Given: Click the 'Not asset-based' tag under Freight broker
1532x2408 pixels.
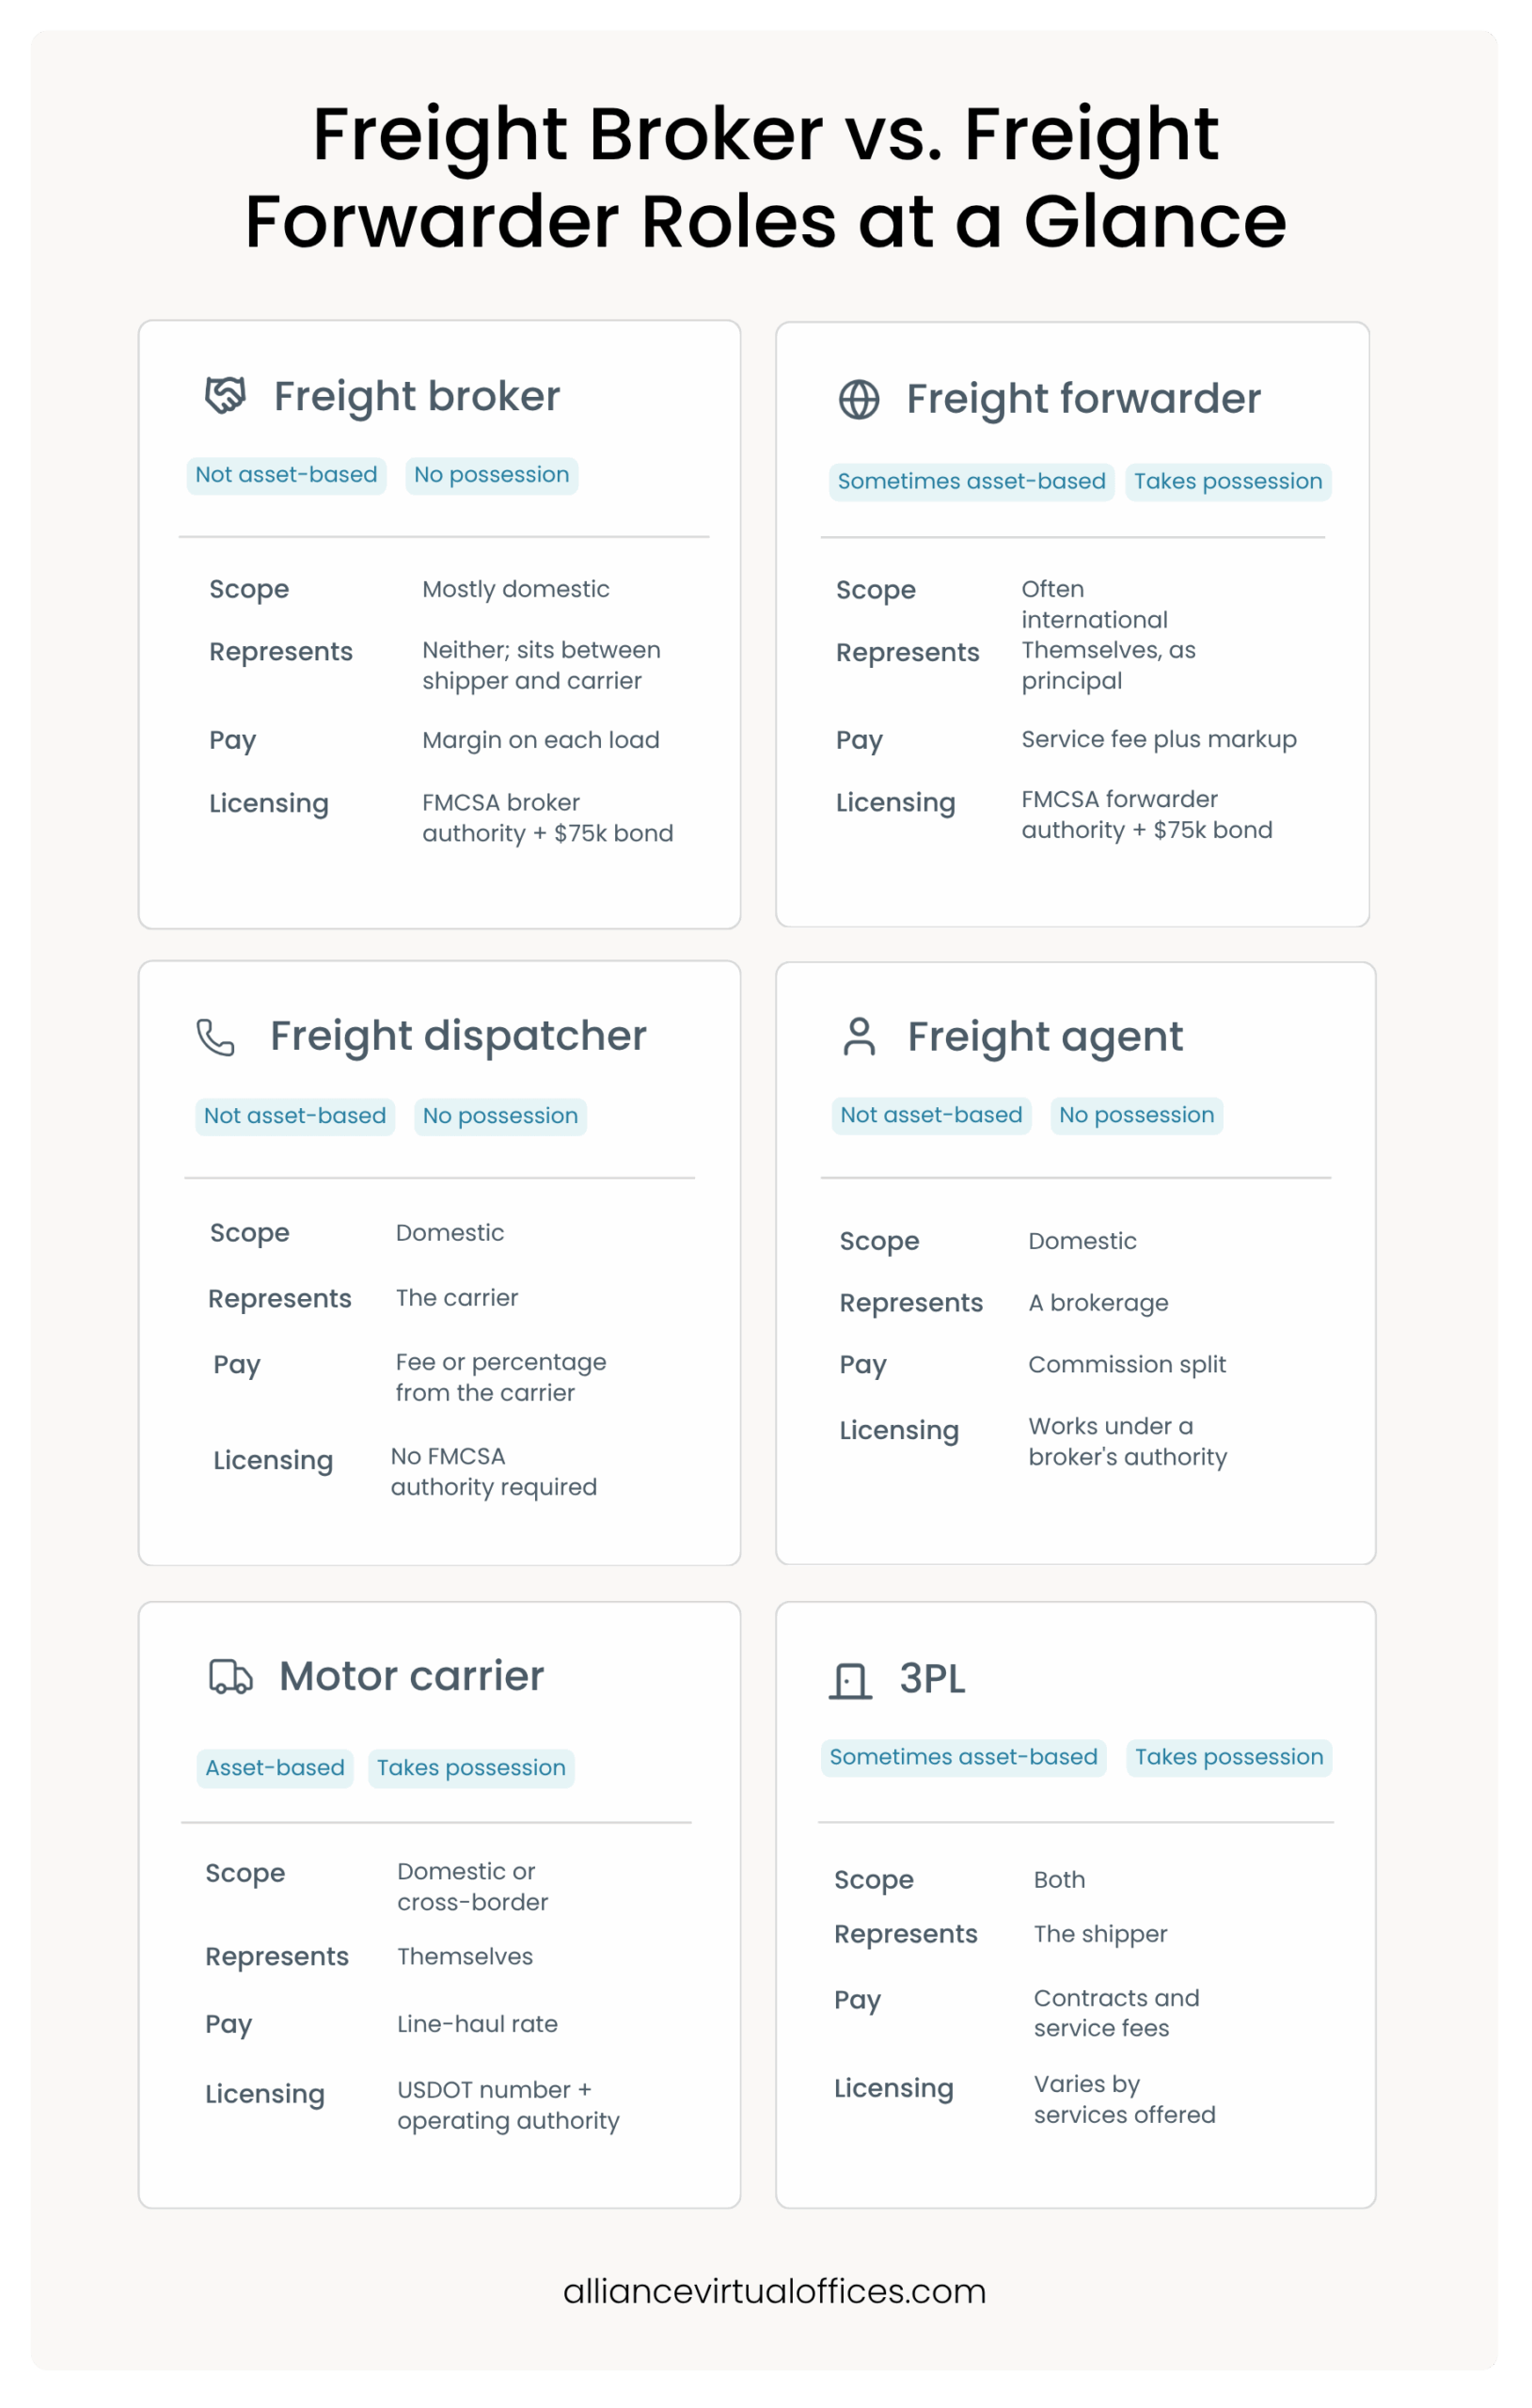Looking at the screenshot, I should tap(286, 475).
